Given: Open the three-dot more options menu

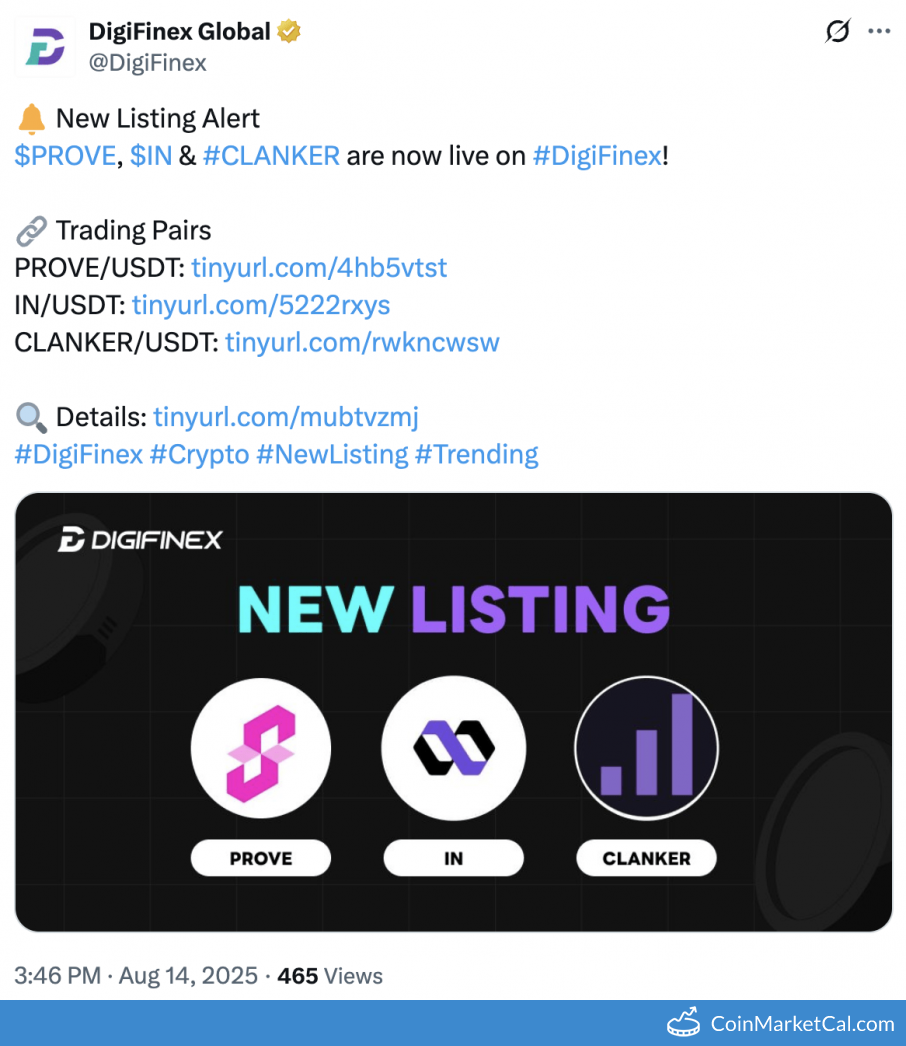Looking at the screenshot, I should (879, 32).
